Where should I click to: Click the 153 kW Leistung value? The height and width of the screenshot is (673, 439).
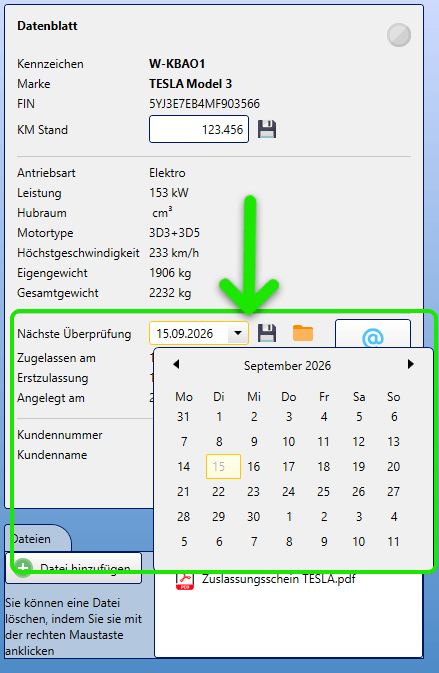click(169, 193)
